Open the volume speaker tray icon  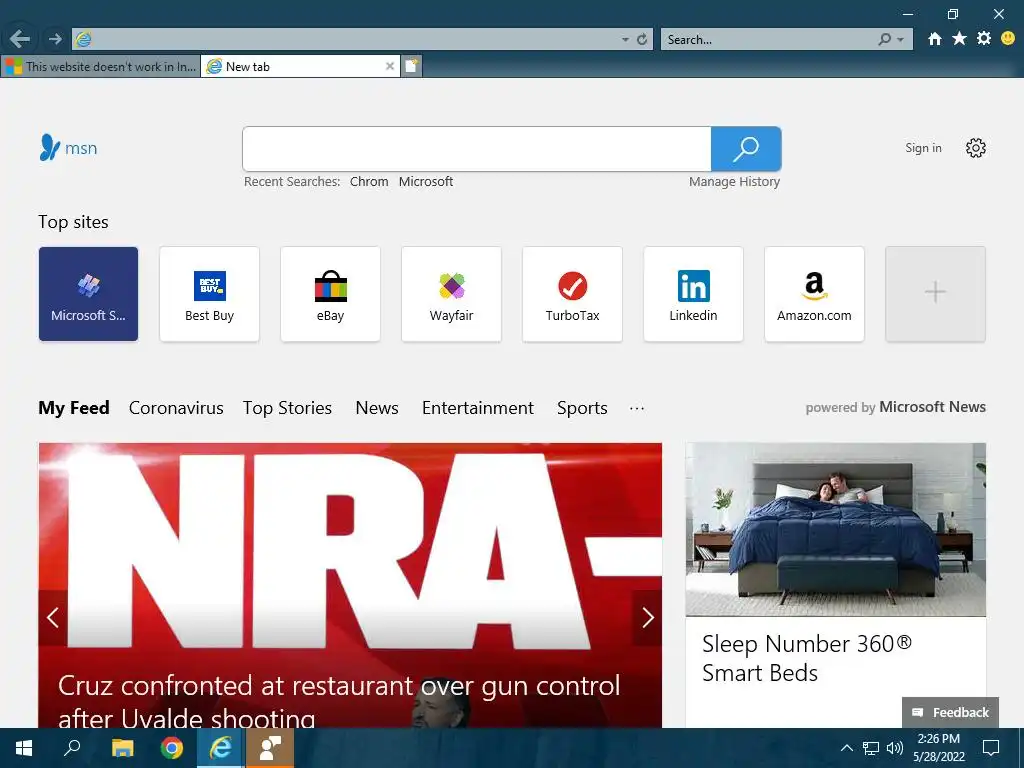pos(894,748)
